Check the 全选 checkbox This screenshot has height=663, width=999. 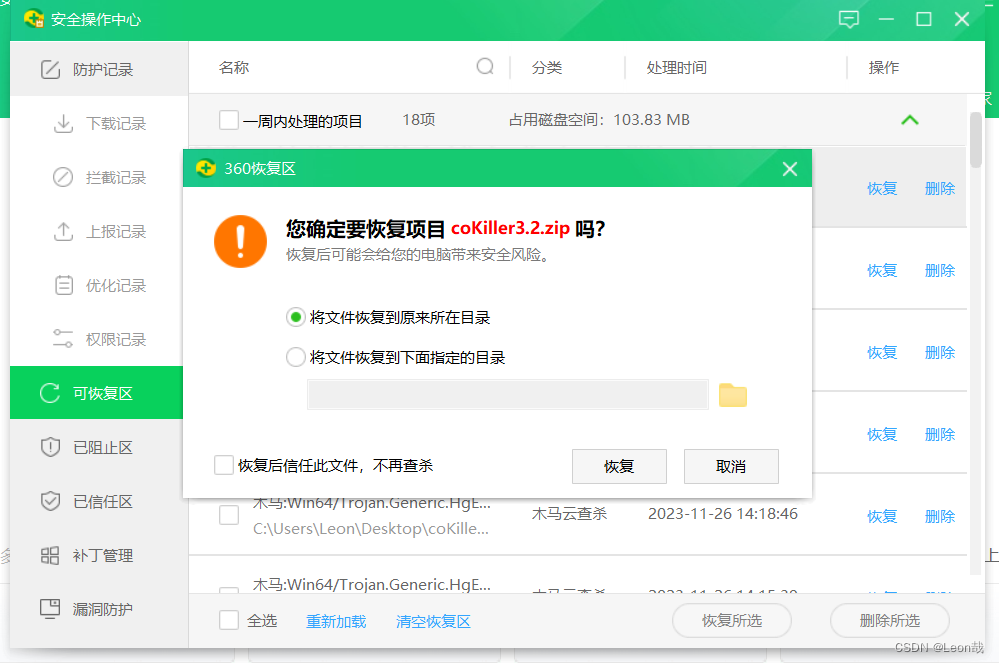click(x=229, y=620)
